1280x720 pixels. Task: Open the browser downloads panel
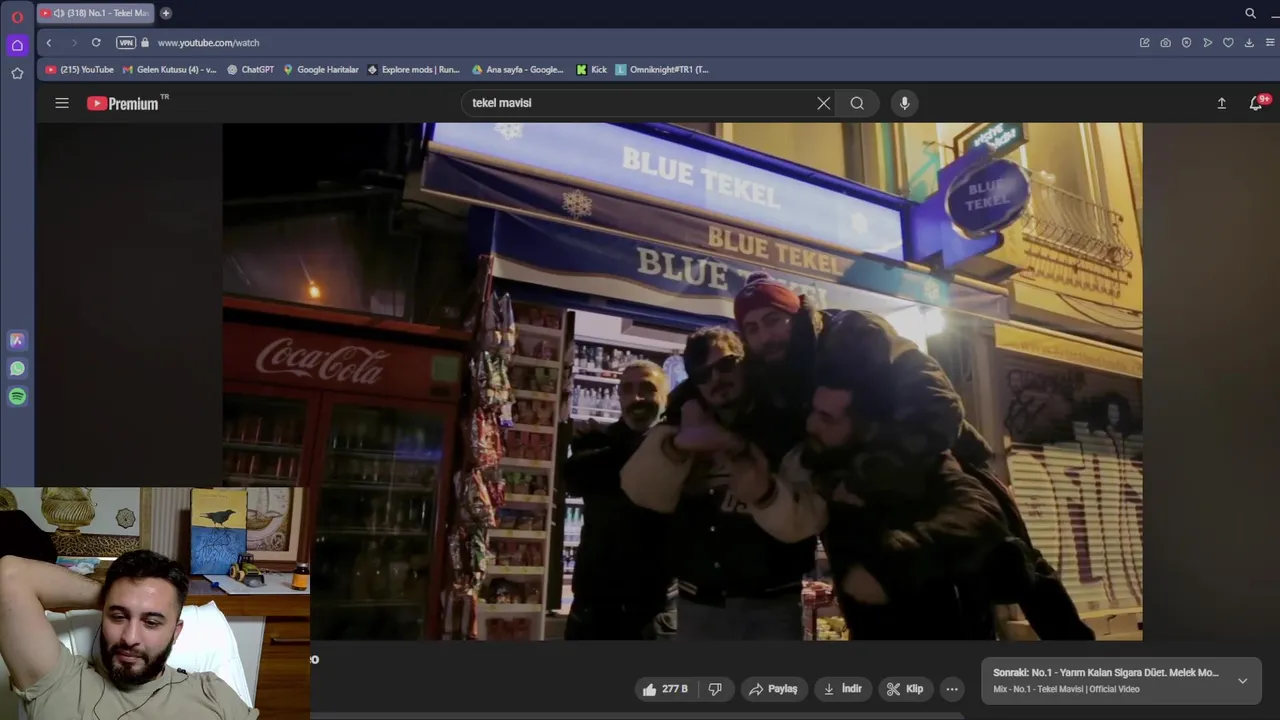point(1249,42)
